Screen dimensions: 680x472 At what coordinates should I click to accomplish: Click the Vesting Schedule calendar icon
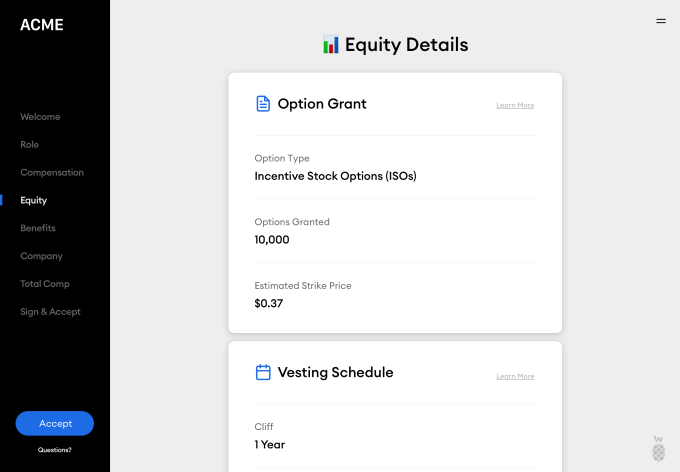pos(263,372)
